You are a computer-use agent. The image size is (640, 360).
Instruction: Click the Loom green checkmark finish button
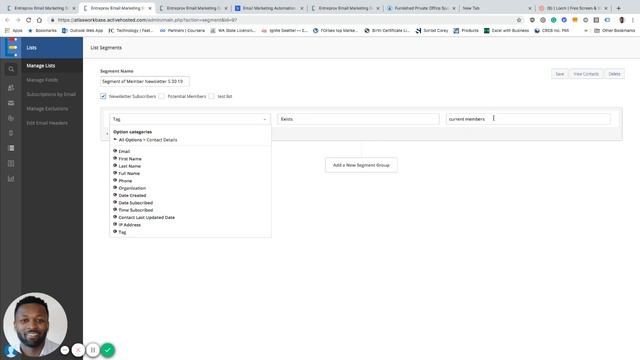(108, 350)
